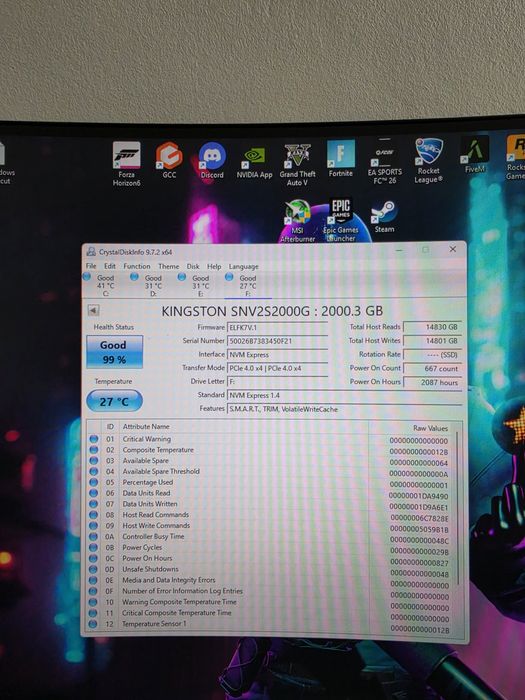Image resolution: width=525 pixels, height=700 pixels.
Task: Open the EA SPORTS FC 26 shortcut
Action: [385, 162]
